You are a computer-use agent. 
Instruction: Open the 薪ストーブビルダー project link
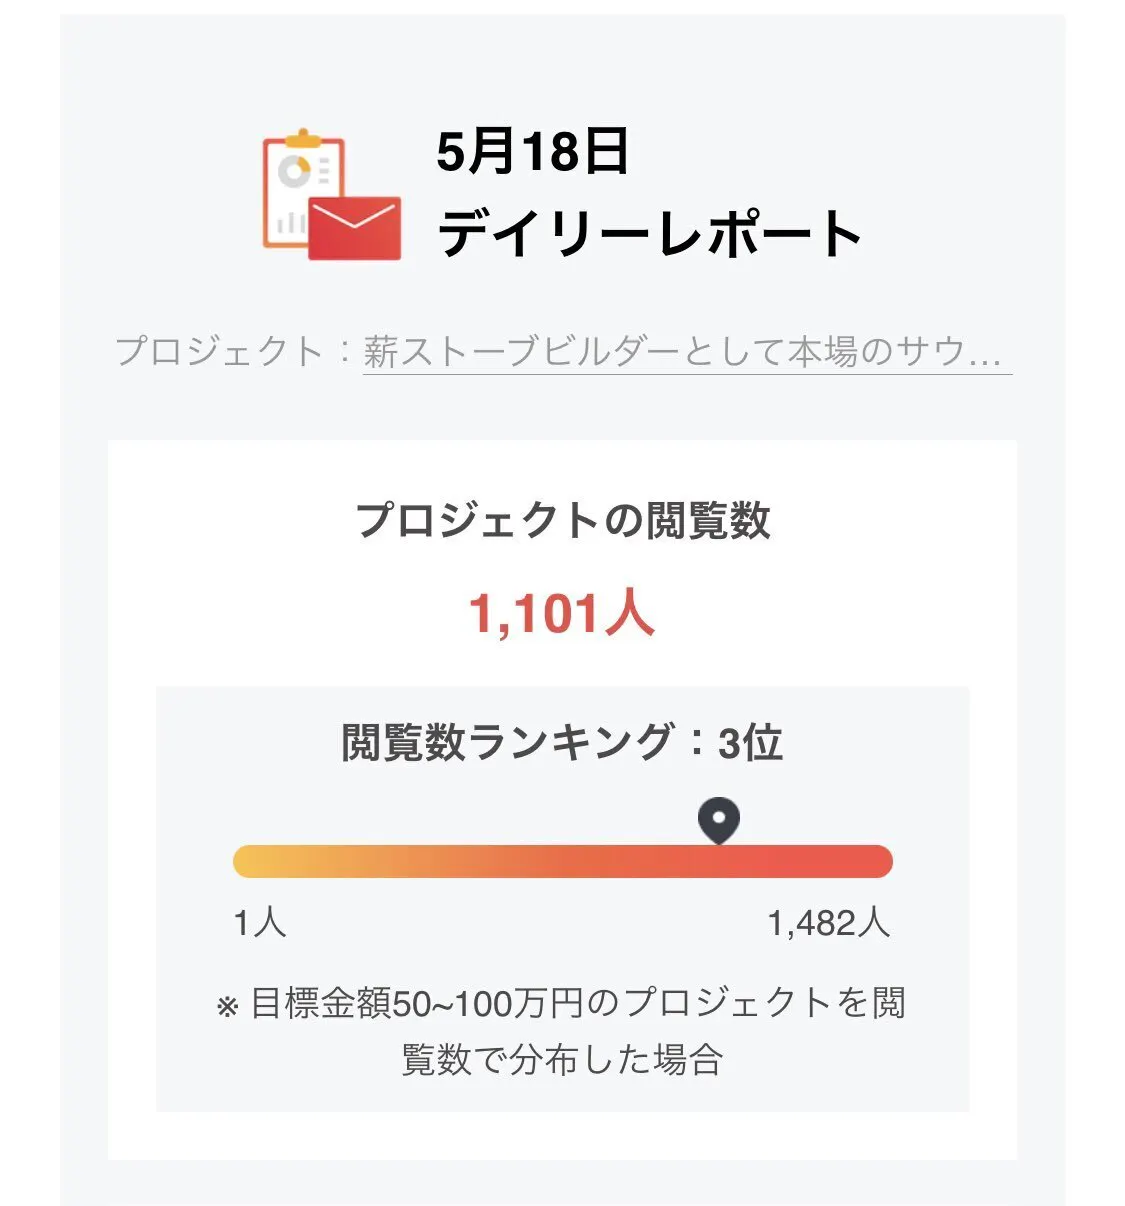(x=685, y=352)
